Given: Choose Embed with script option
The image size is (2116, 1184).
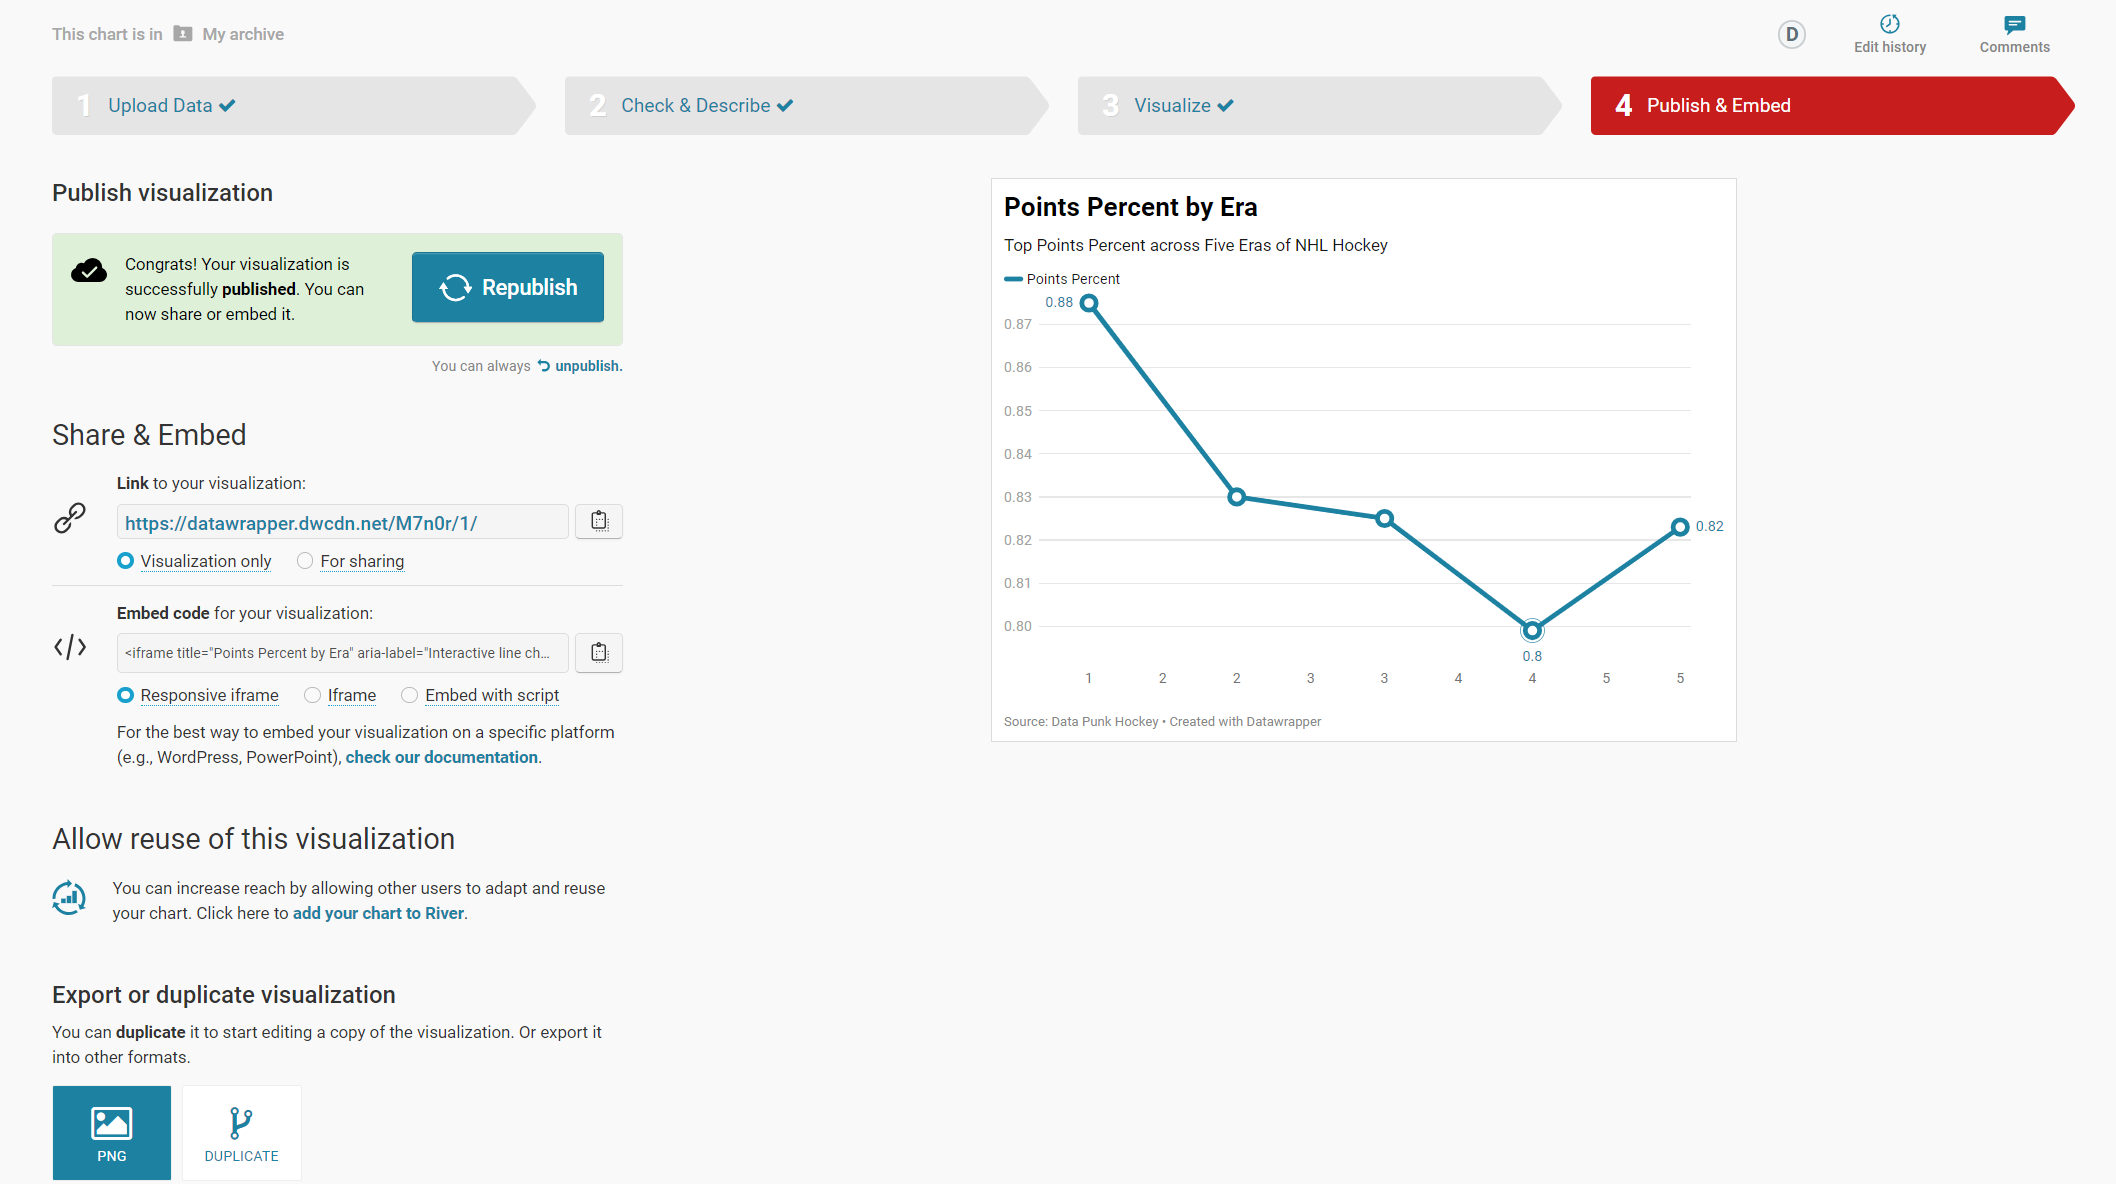Looking at the screenshot, I should coord(410,695).
